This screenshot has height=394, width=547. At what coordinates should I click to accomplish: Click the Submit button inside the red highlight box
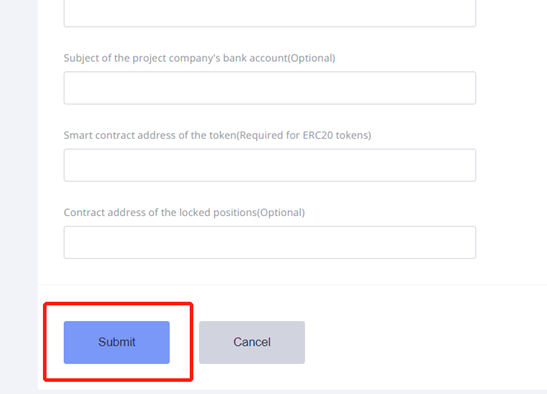pyautogui.click(x=117, y=342)
